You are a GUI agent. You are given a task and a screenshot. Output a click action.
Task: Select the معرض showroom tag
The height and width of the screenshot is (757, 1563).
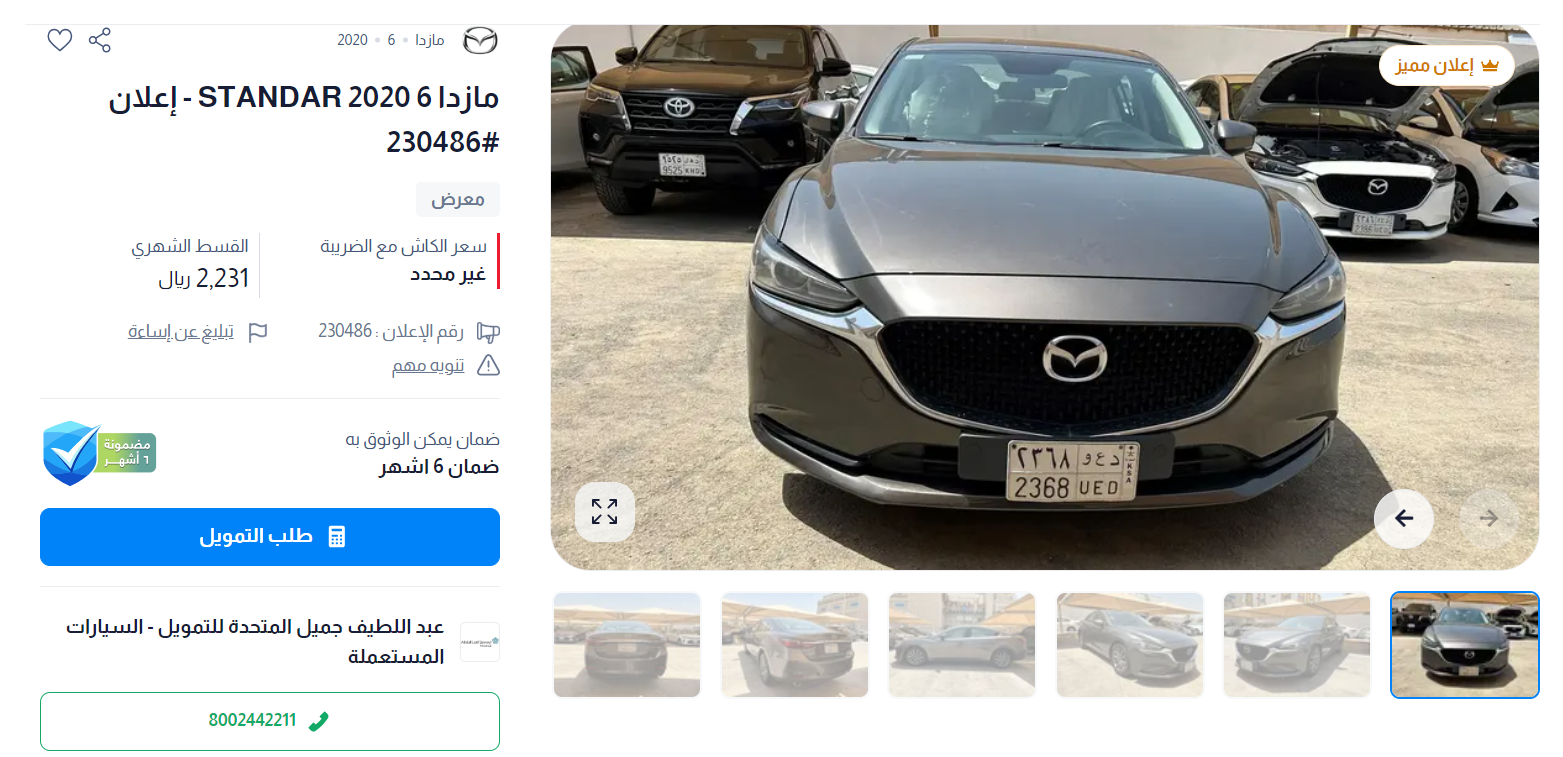(458, 200)
